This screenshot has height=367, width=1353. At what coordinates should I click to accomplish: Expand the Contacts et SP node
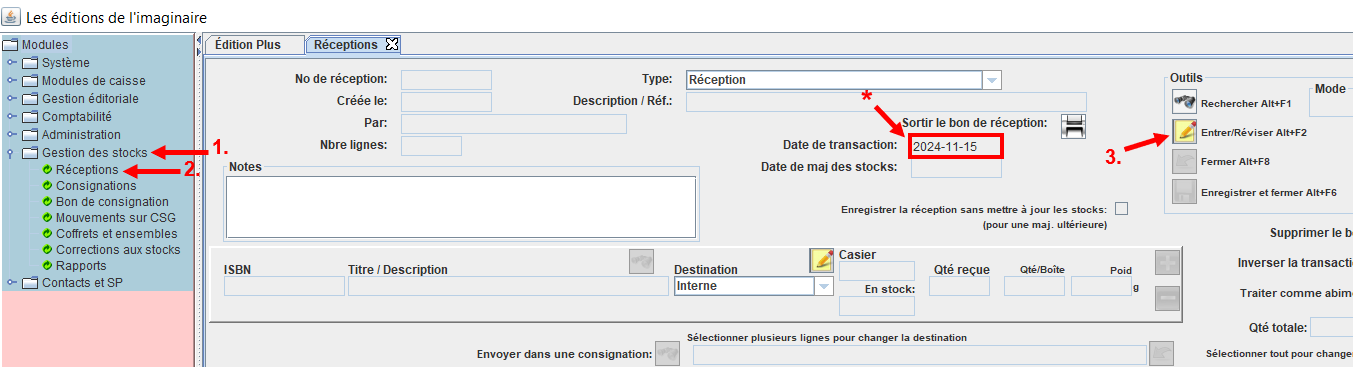[x=11, y=283]
